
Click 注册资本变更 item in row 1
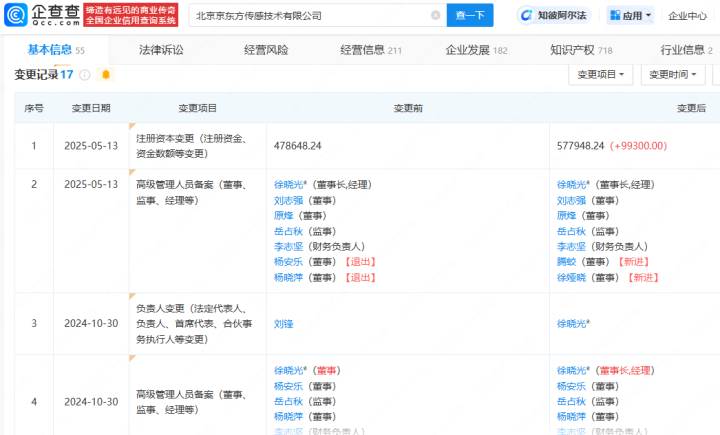[x=191, y=146]
